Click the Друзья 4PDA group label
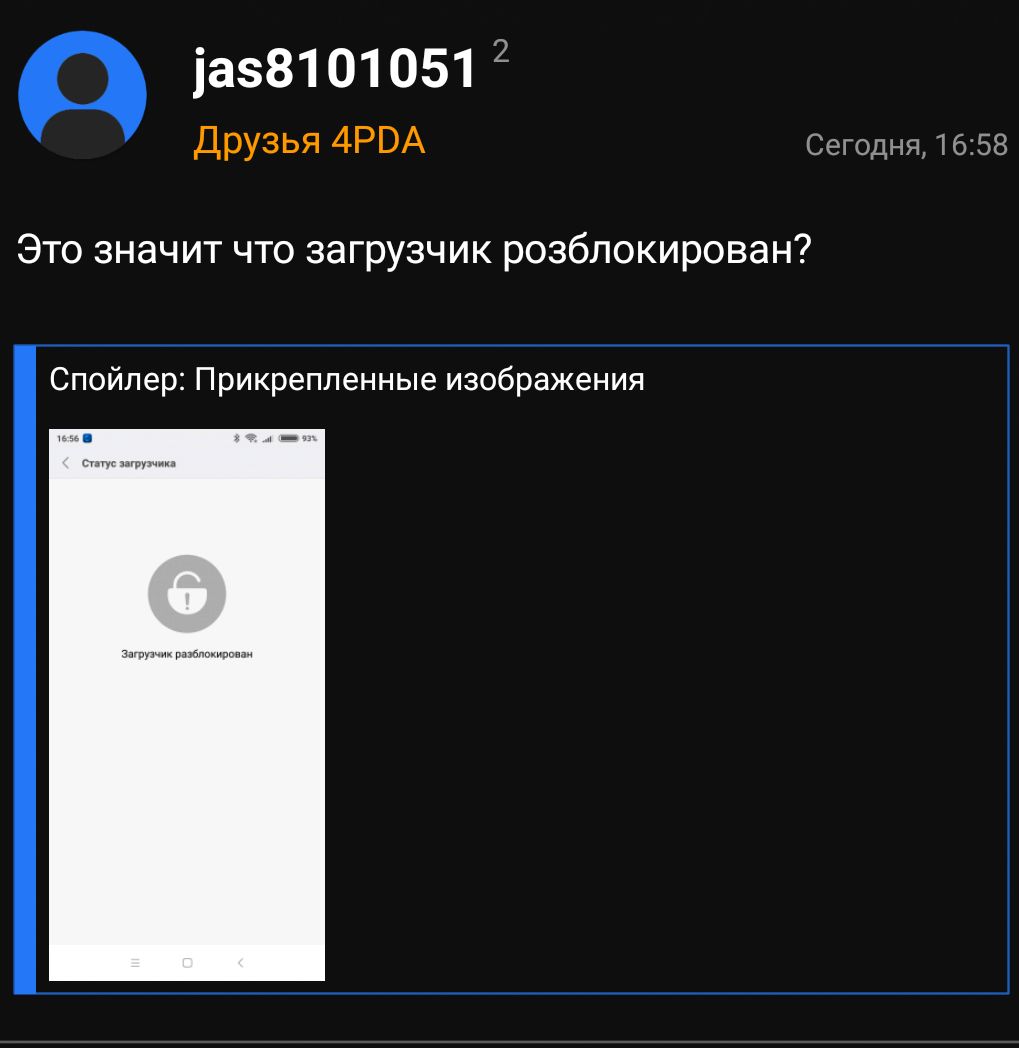 tap(309, 141)
